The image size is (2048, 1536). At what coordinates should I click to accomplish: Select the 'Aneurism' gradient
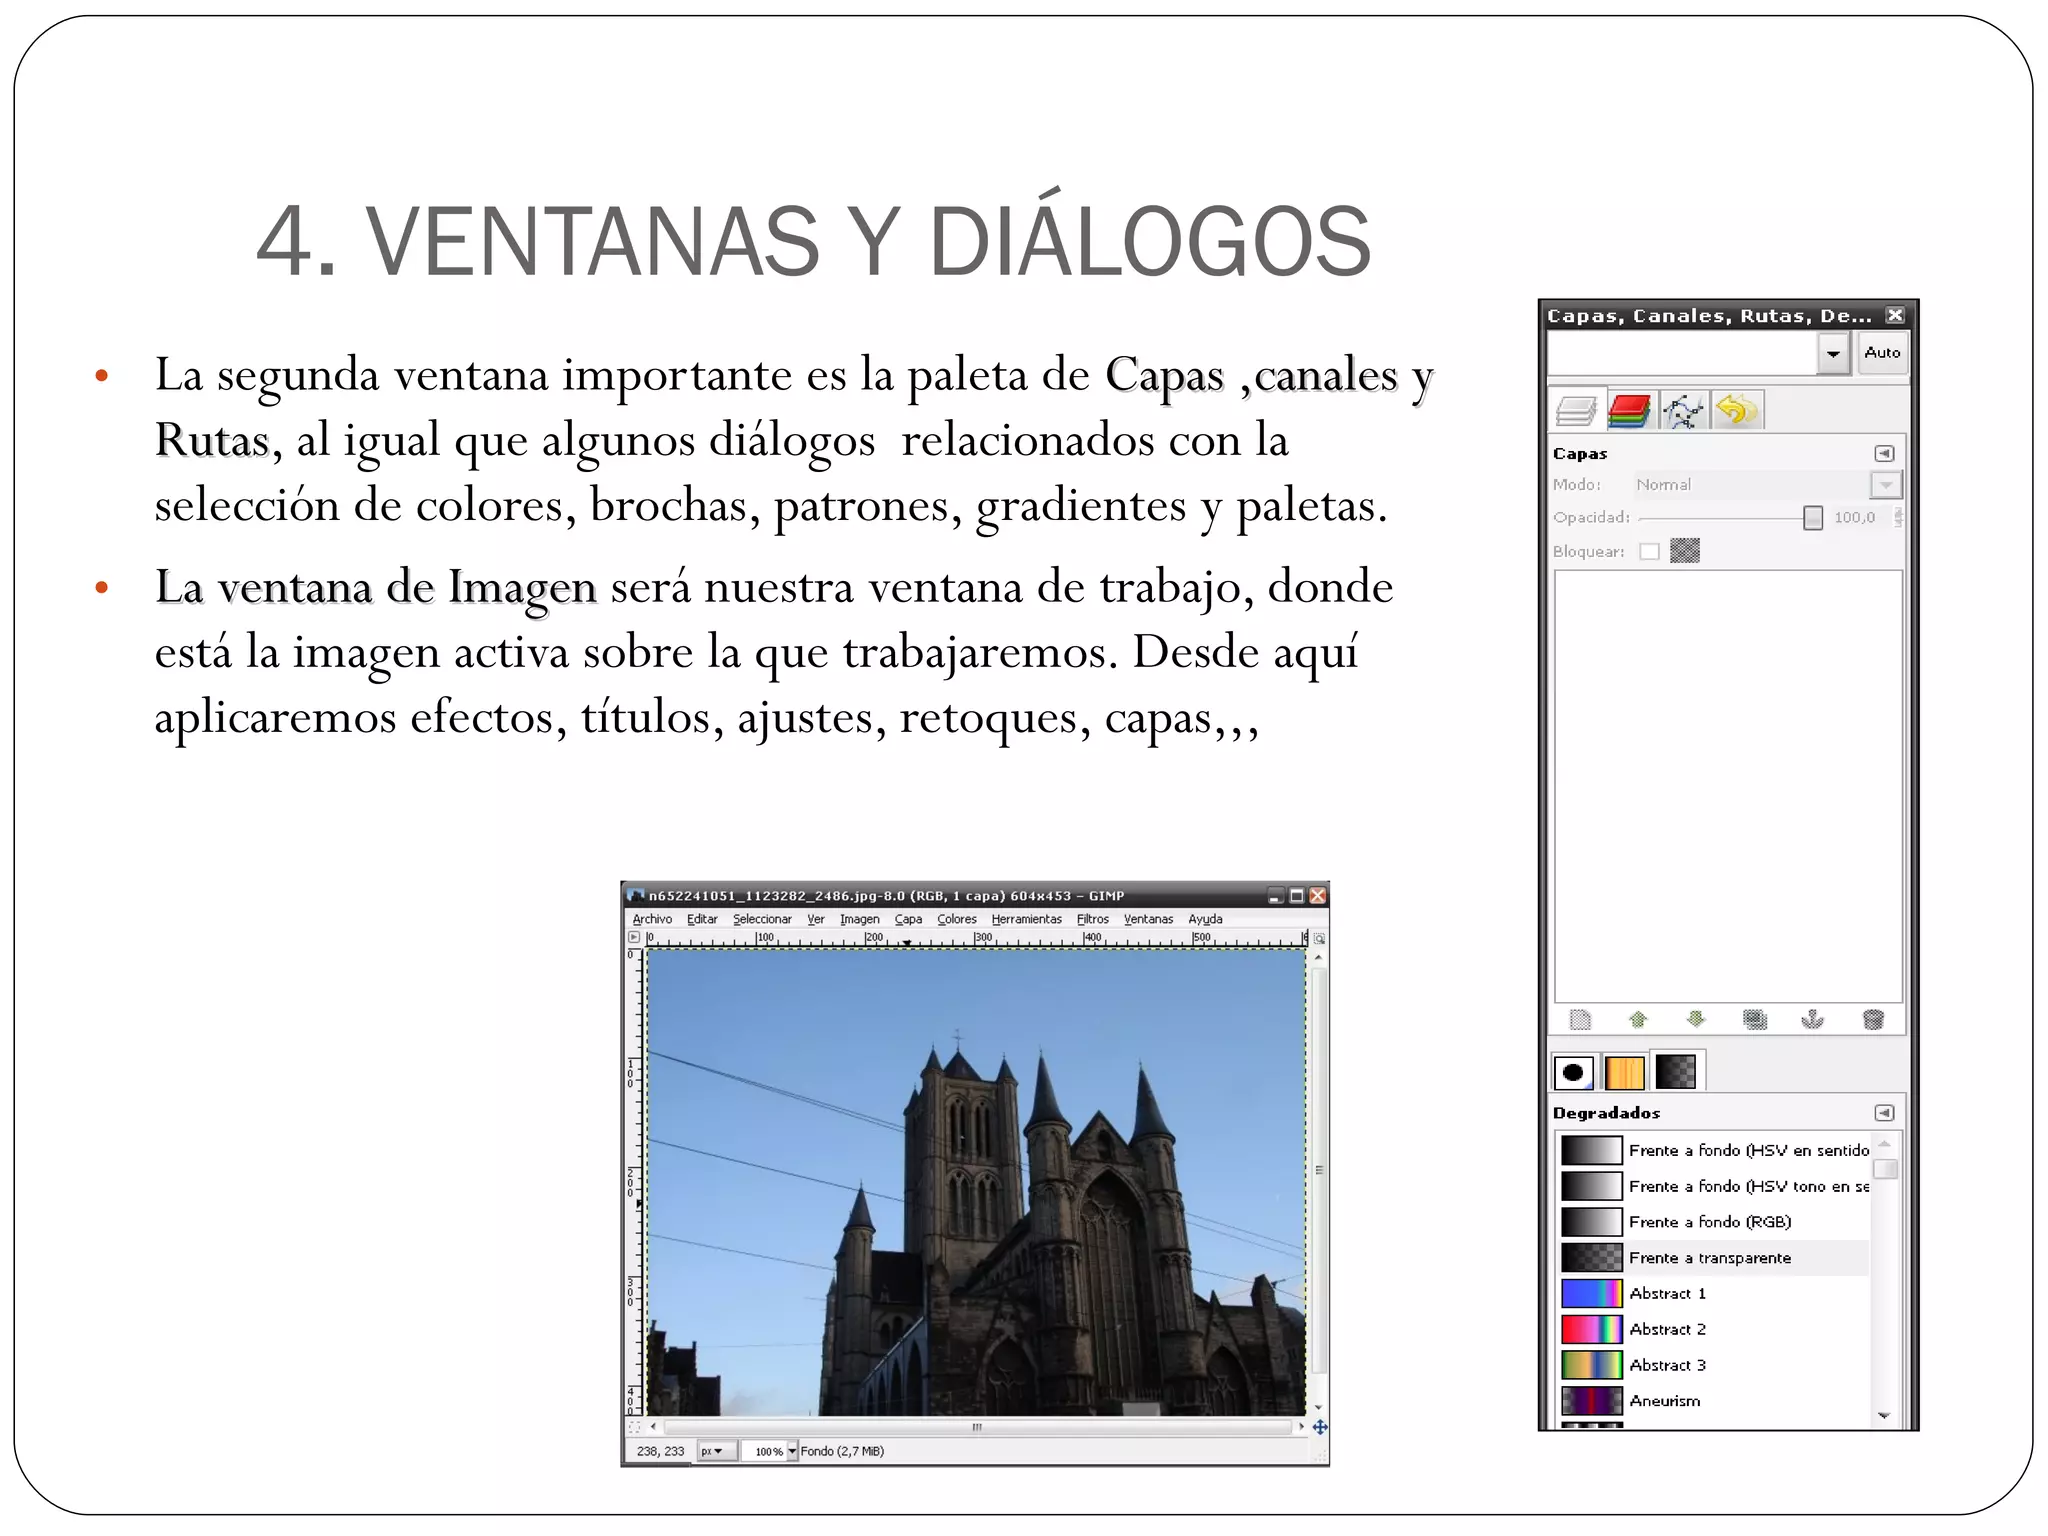pyautogui.click(x=1714, y=1401)
